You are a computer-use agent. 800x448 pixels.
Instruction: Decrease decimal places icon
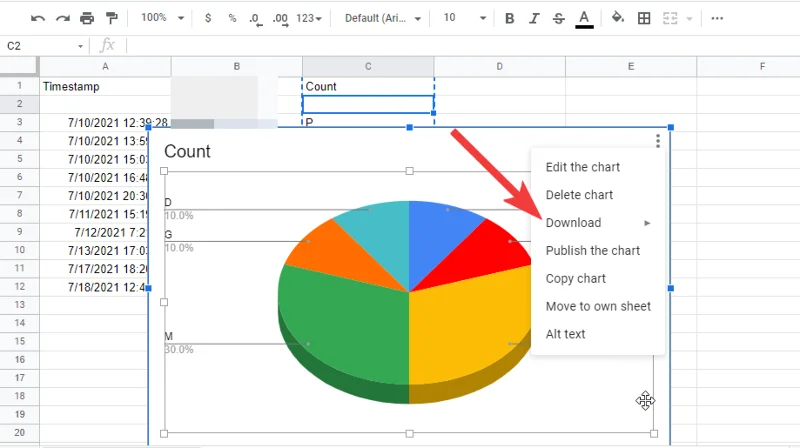pyautogui.click(x=256, y=19)
